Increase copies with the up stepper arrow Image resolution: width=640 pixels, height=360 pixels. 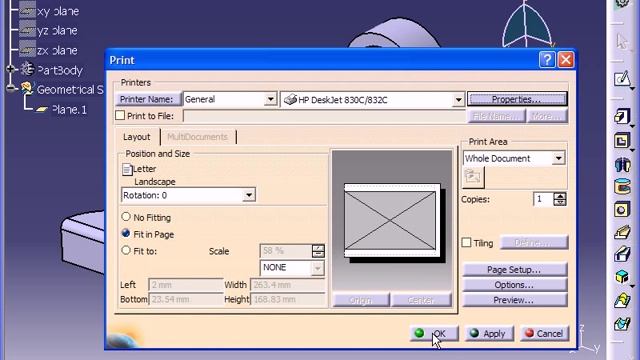pyautogui.click(x=560, y=196)
